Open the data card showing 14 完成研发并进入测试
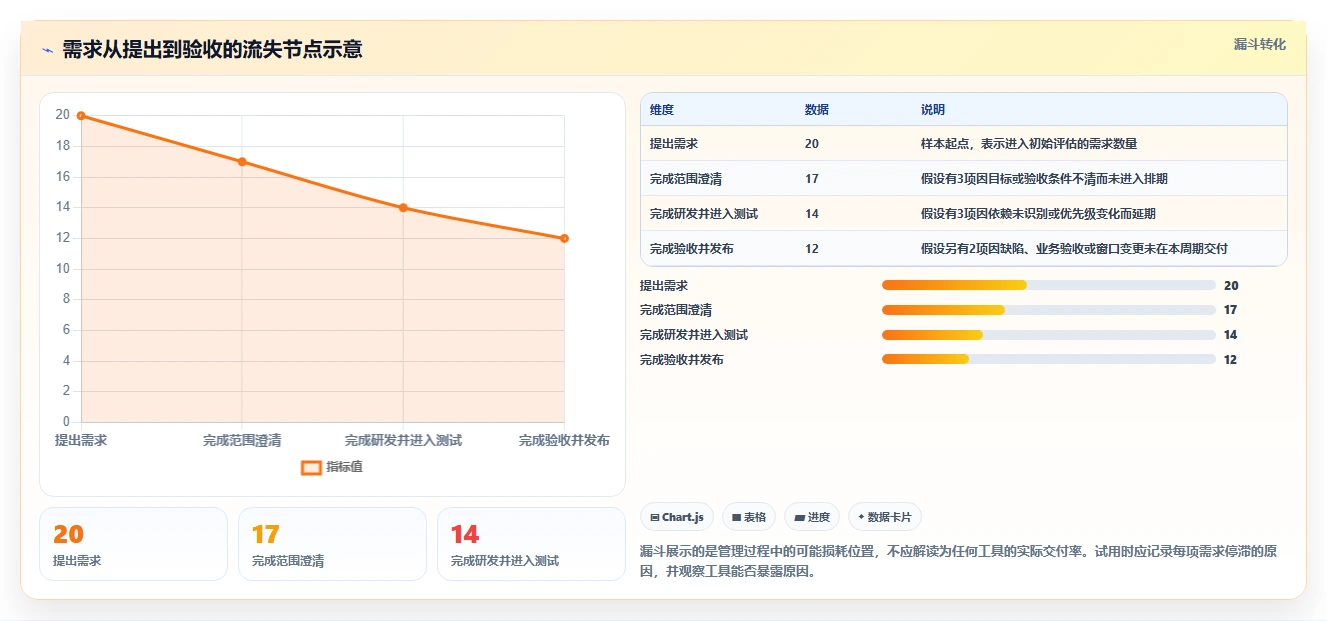 pyautogui.click(x=531, y=544)
